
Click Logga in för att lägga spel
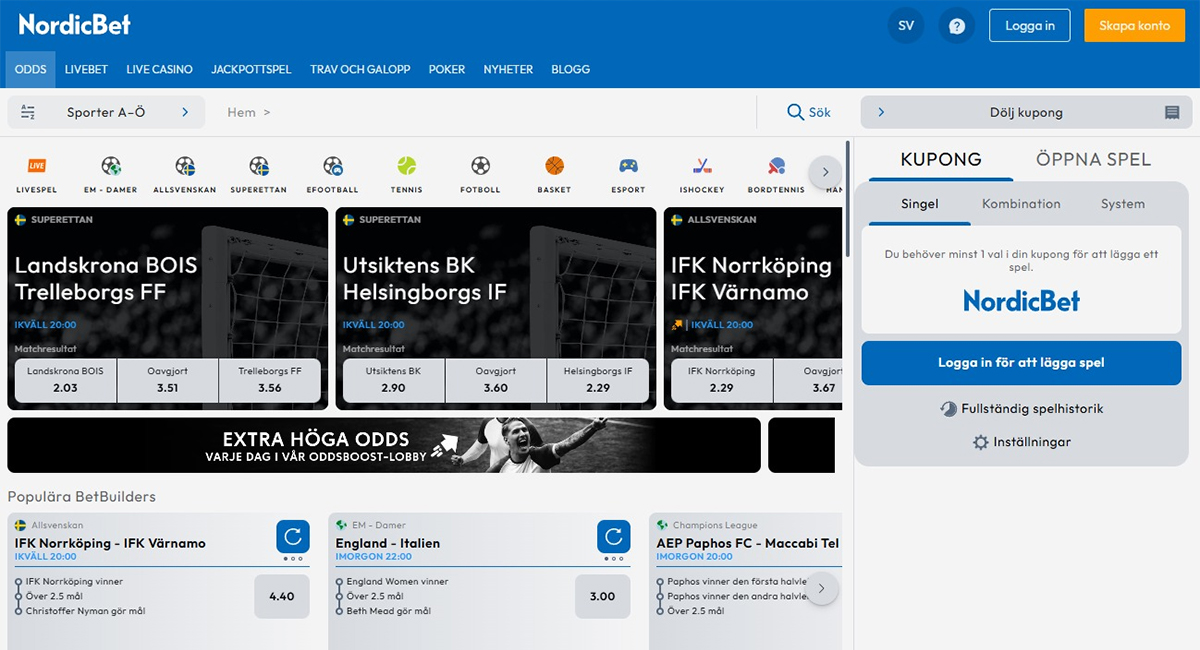[1021, 363]
